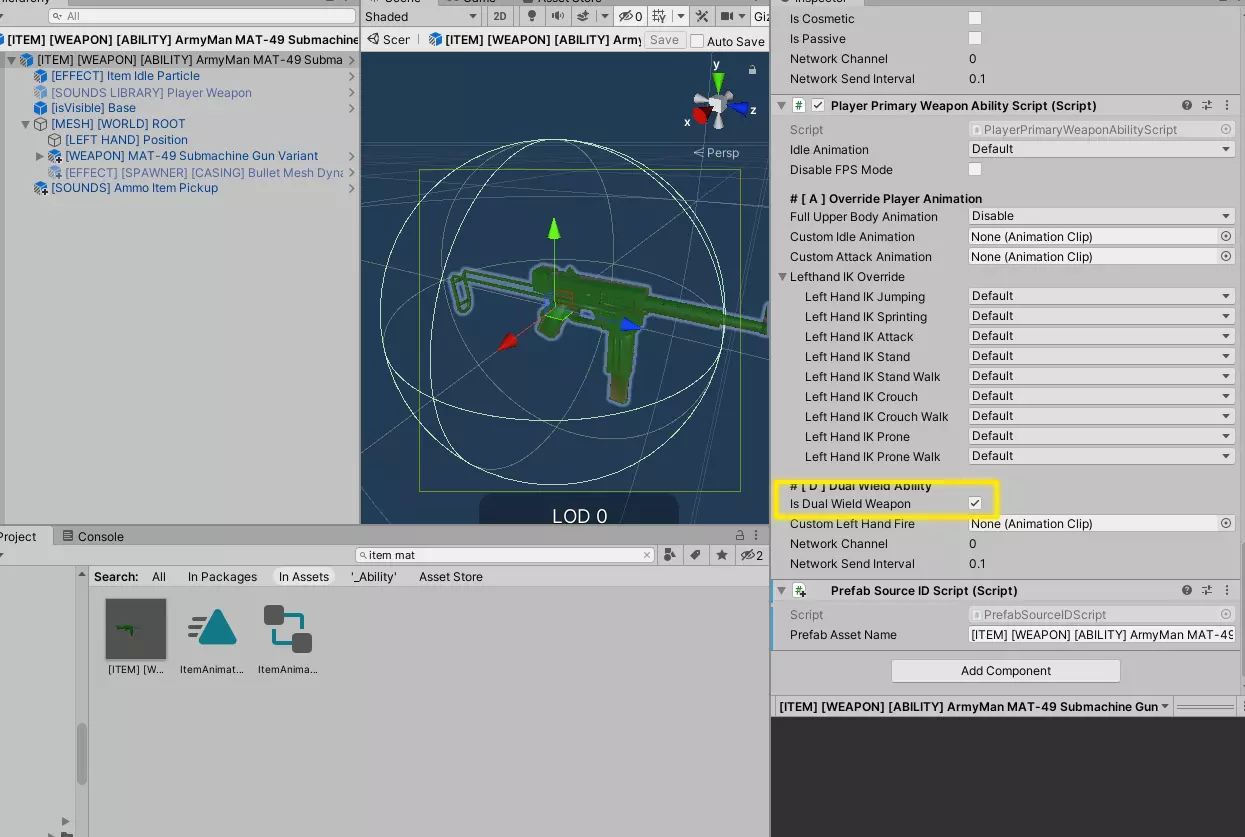Enable the Auto Save checkbox

click(697, 41)
